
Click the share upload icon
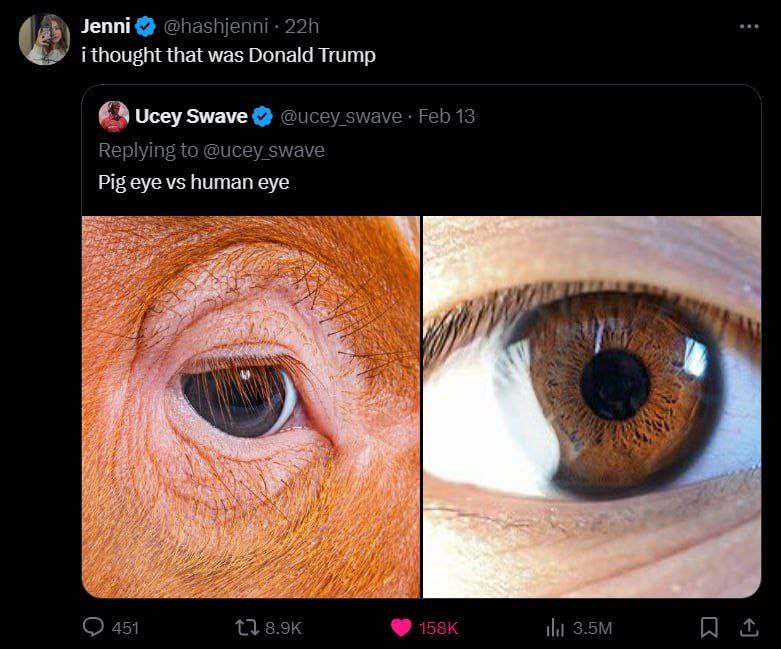[x=747, y=627]
